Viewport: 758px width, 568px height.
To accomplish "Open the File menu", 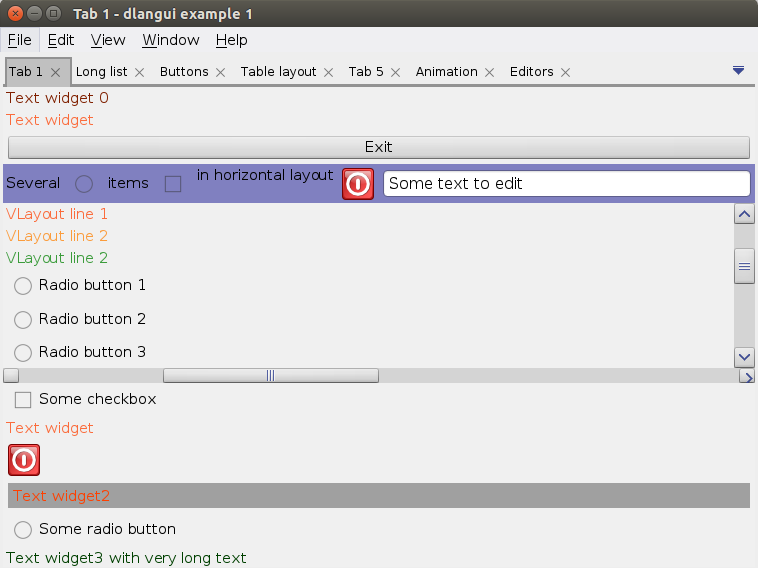I will coord(20,40).
